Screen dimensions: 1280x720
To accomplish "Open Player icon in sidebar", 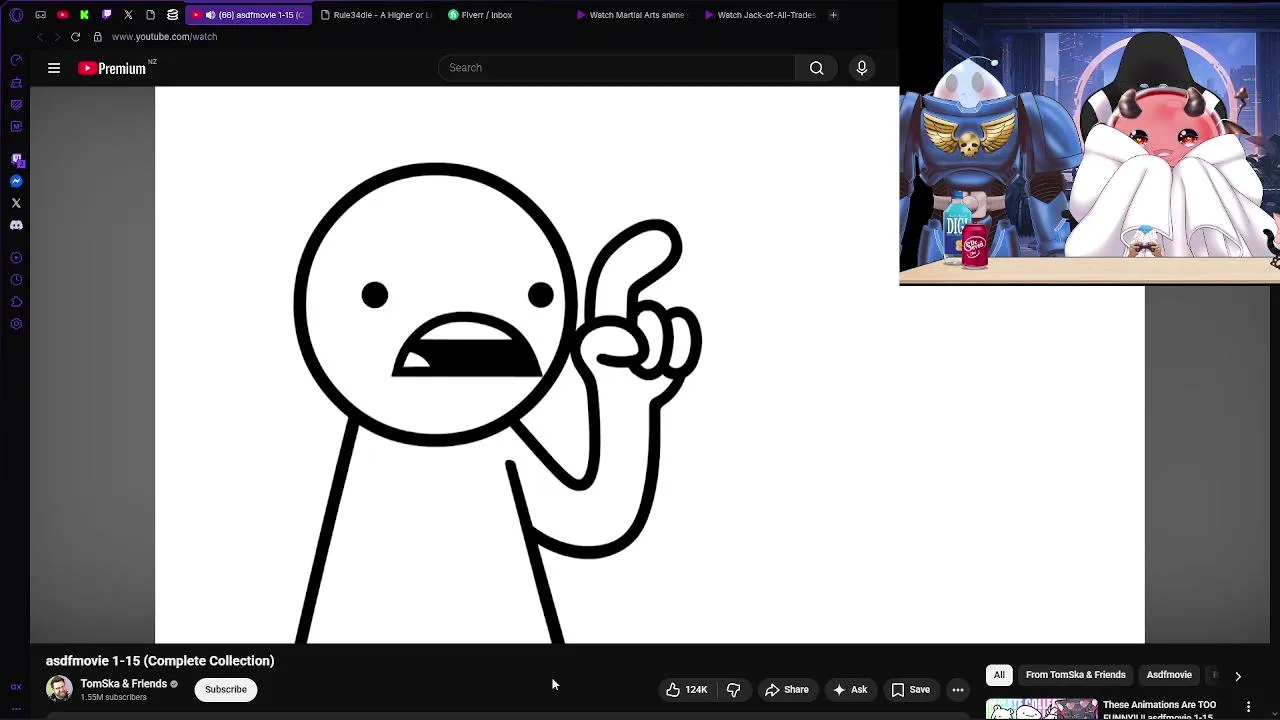I will point(16,258).
